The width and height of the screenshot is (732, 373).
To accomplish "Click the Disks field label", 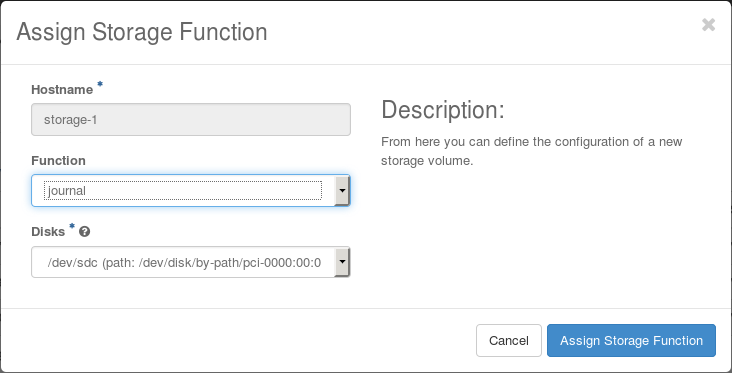I will pos(48,232).
